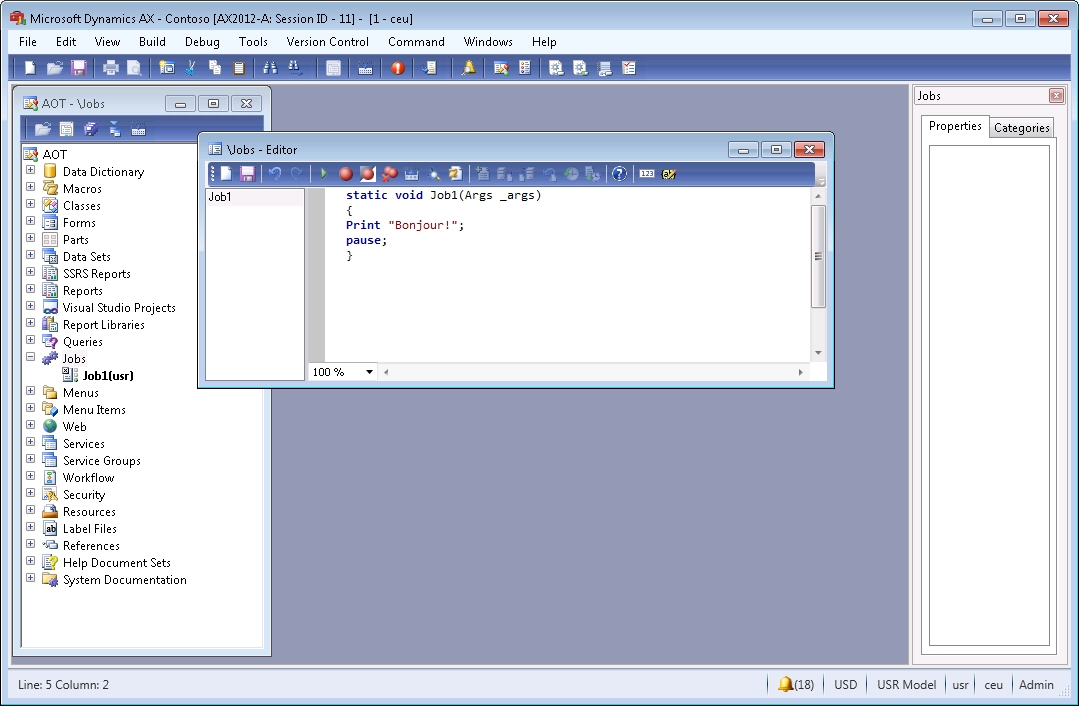Click the editor vertical scrollbar thumb
Image resolution: width=1079 pixels, height=706 pixels.
pos(818,256)
